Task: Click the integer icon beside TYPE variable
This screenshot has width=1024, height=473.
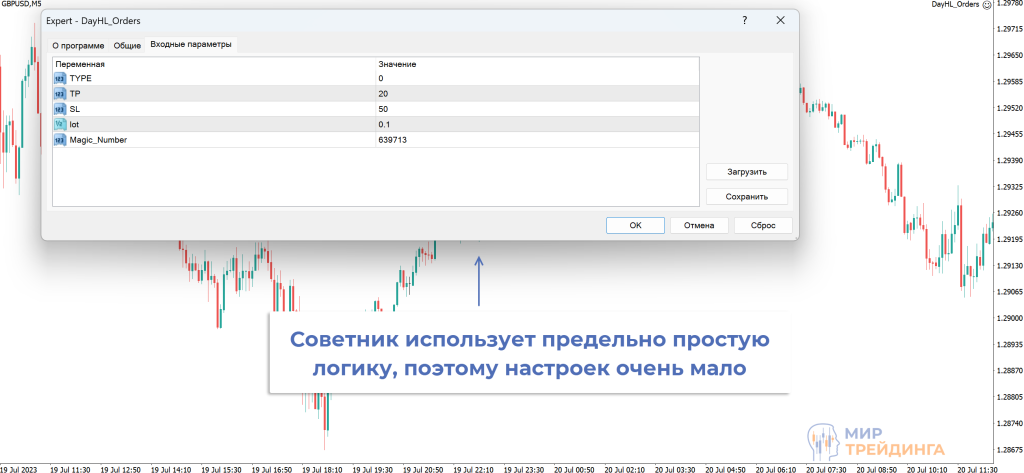Action: point(60,78)
